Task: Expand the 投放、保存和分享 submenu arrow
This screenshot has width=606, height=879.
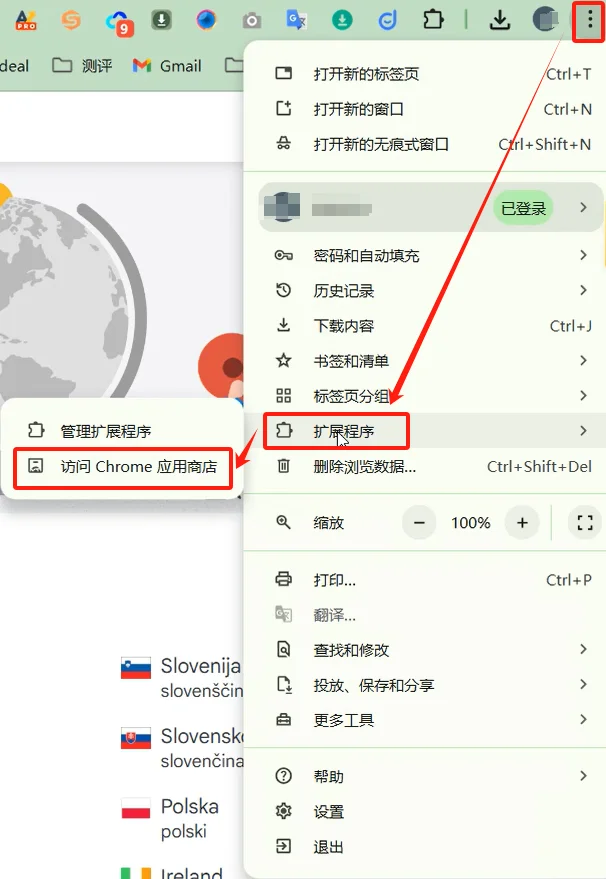Action: tap(583, 684)
